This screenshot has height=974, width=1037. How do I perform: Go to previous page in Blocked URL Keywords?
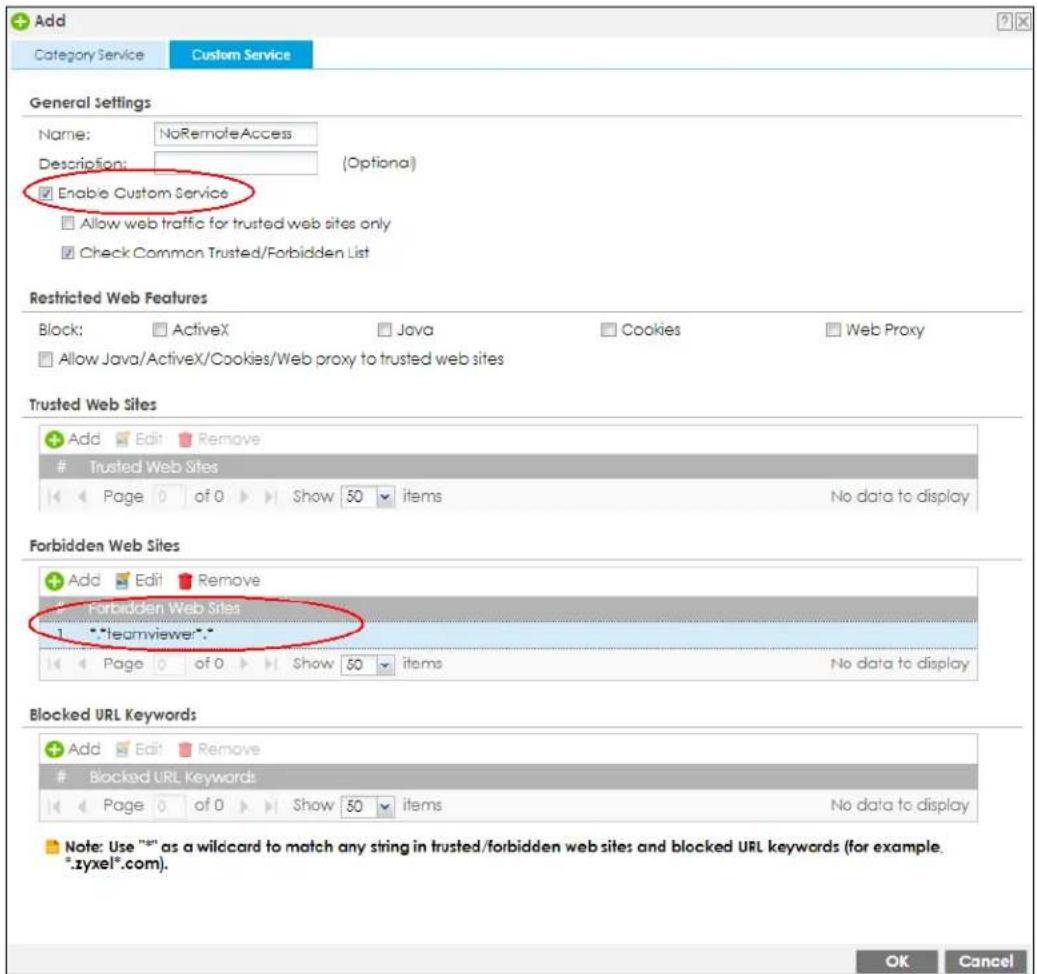83,806
